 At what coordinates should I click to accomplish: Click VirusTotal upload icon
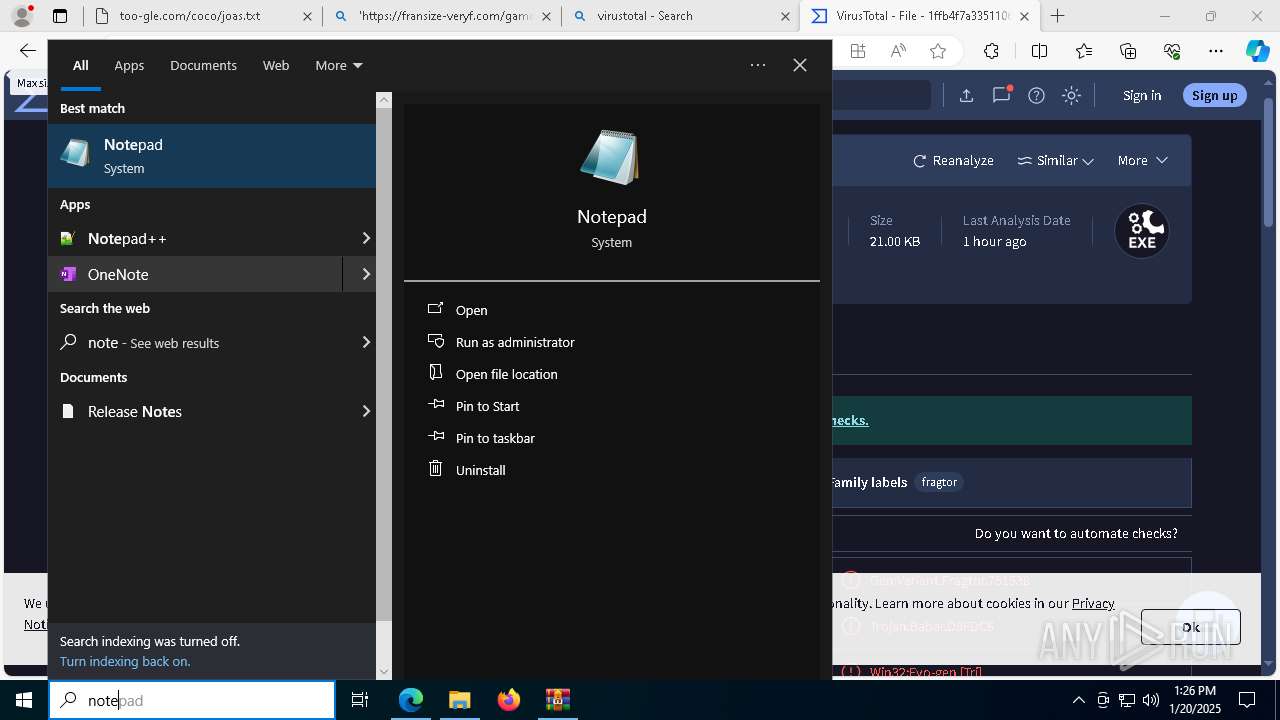pyautogui.click(x=966, y=95)
